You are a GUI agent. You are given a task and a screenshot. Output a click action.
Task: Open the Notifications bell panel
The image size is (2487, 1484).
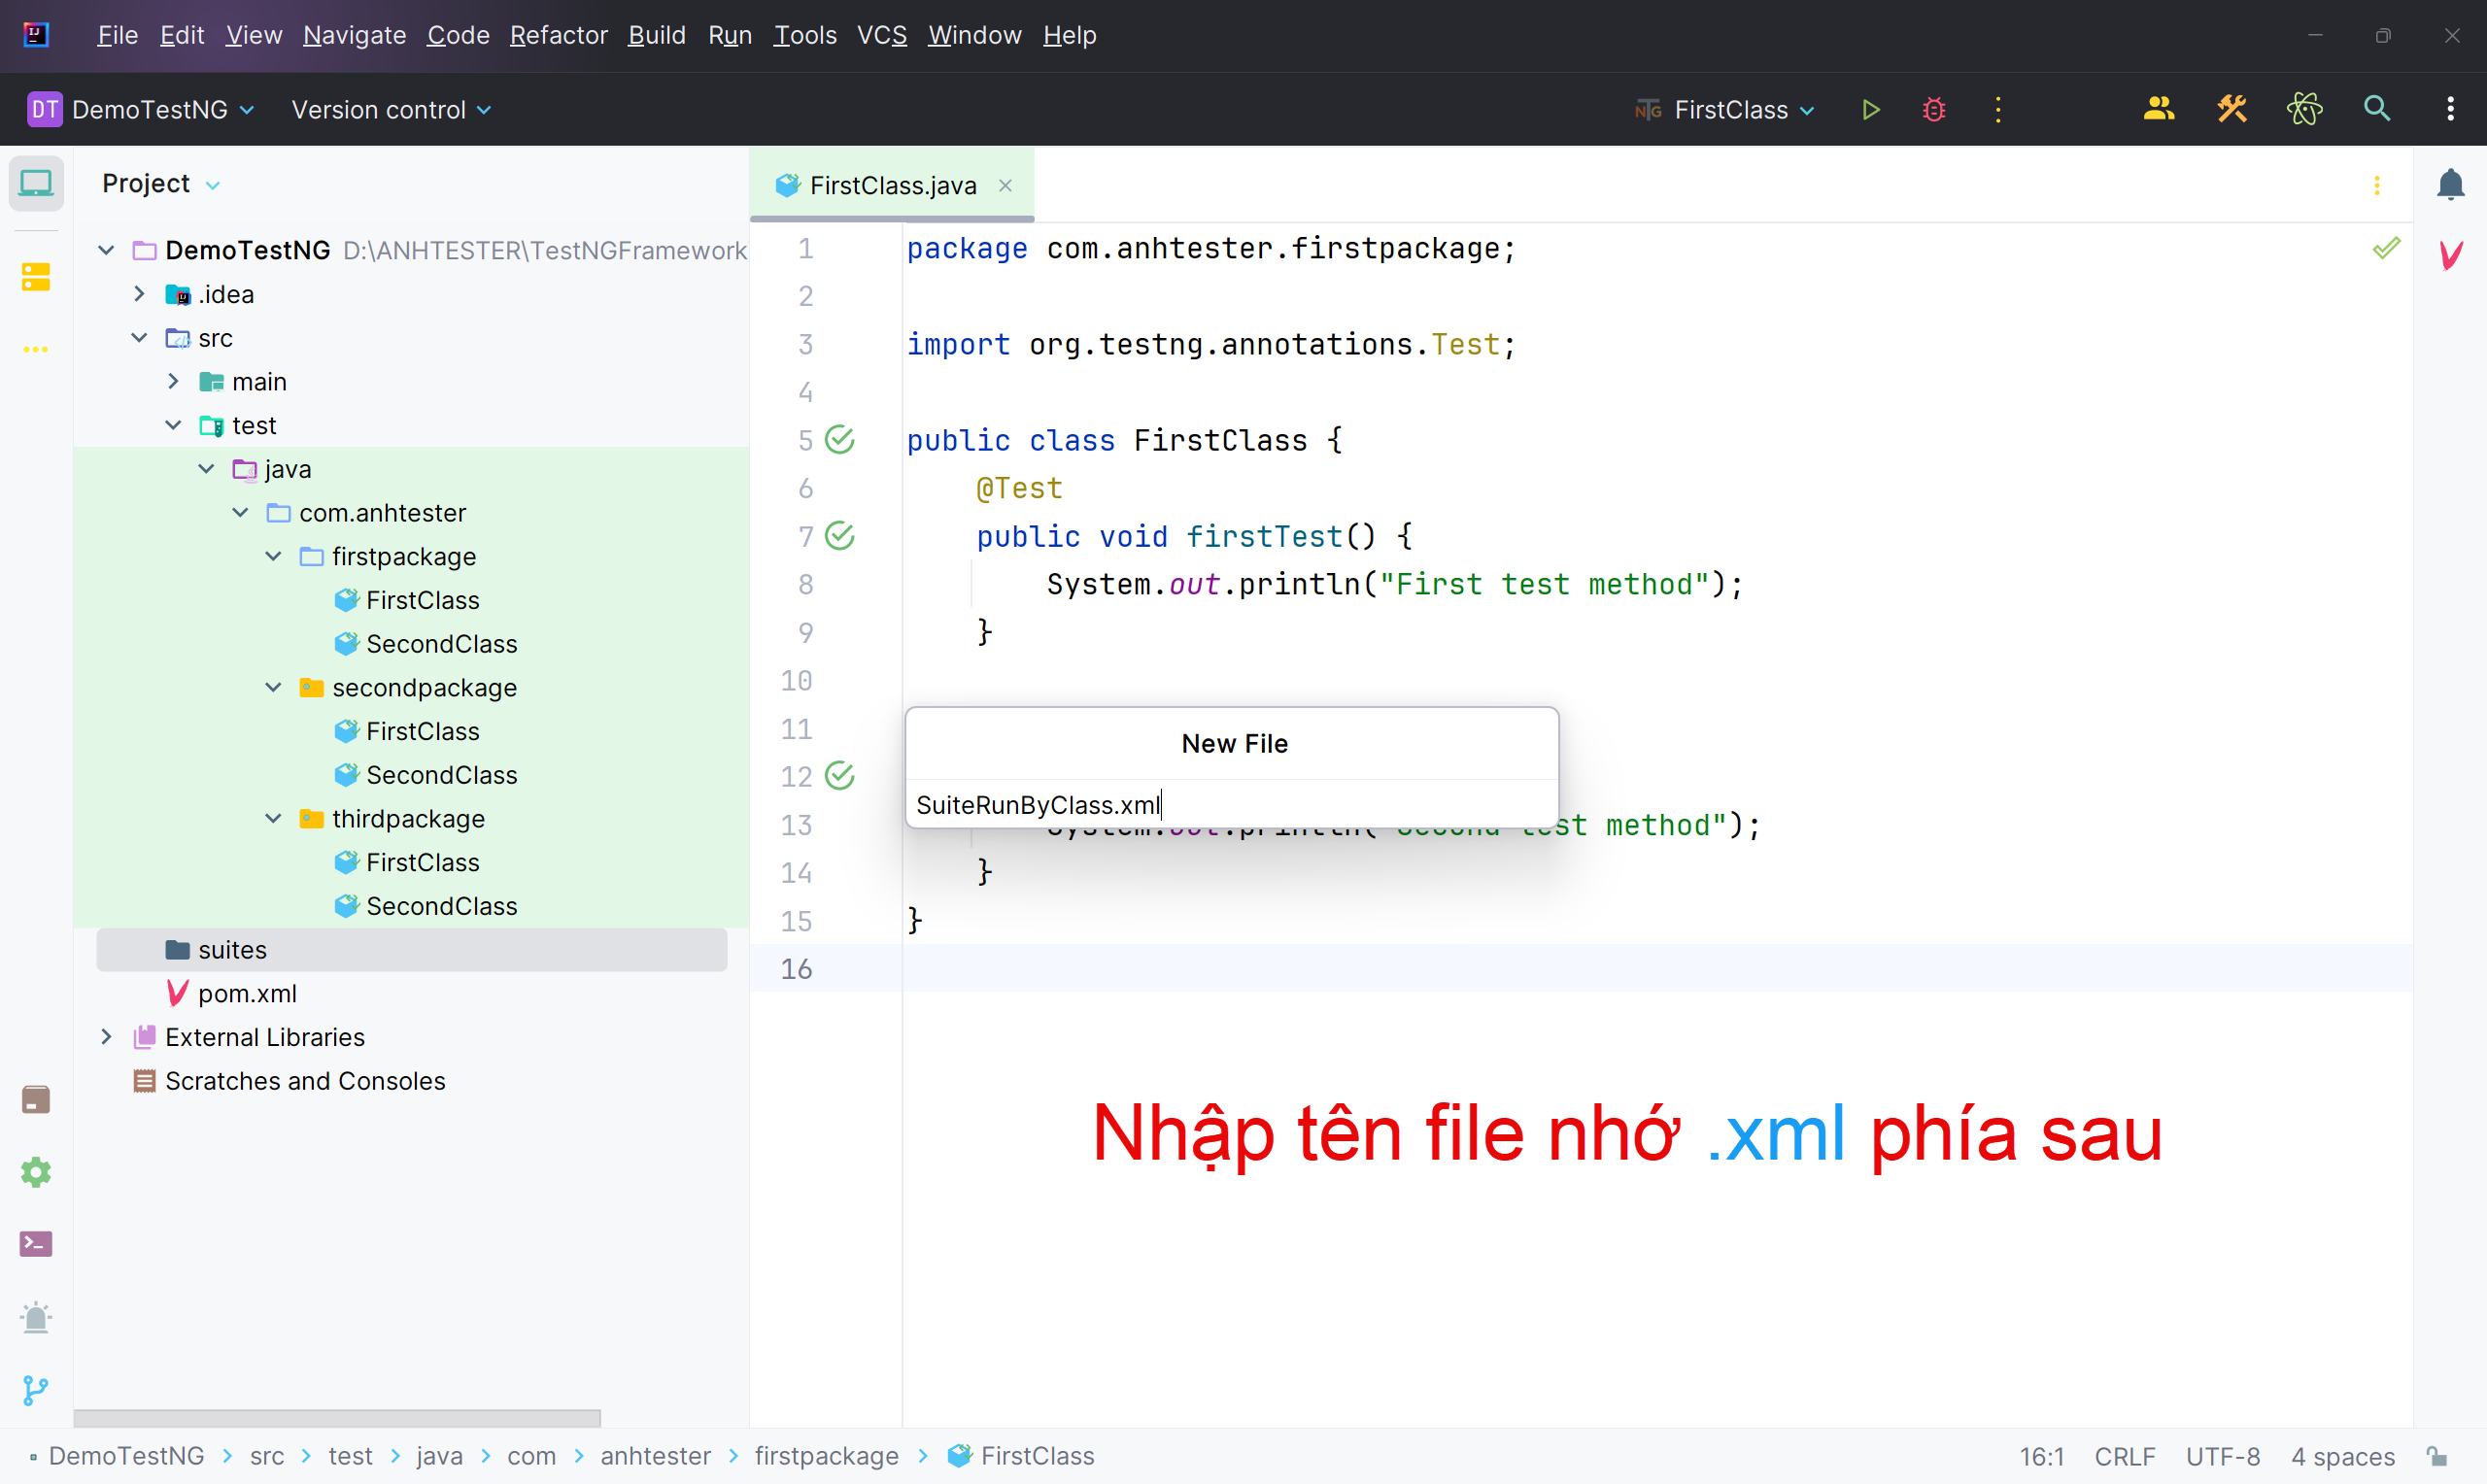(x=2450, y=185)
